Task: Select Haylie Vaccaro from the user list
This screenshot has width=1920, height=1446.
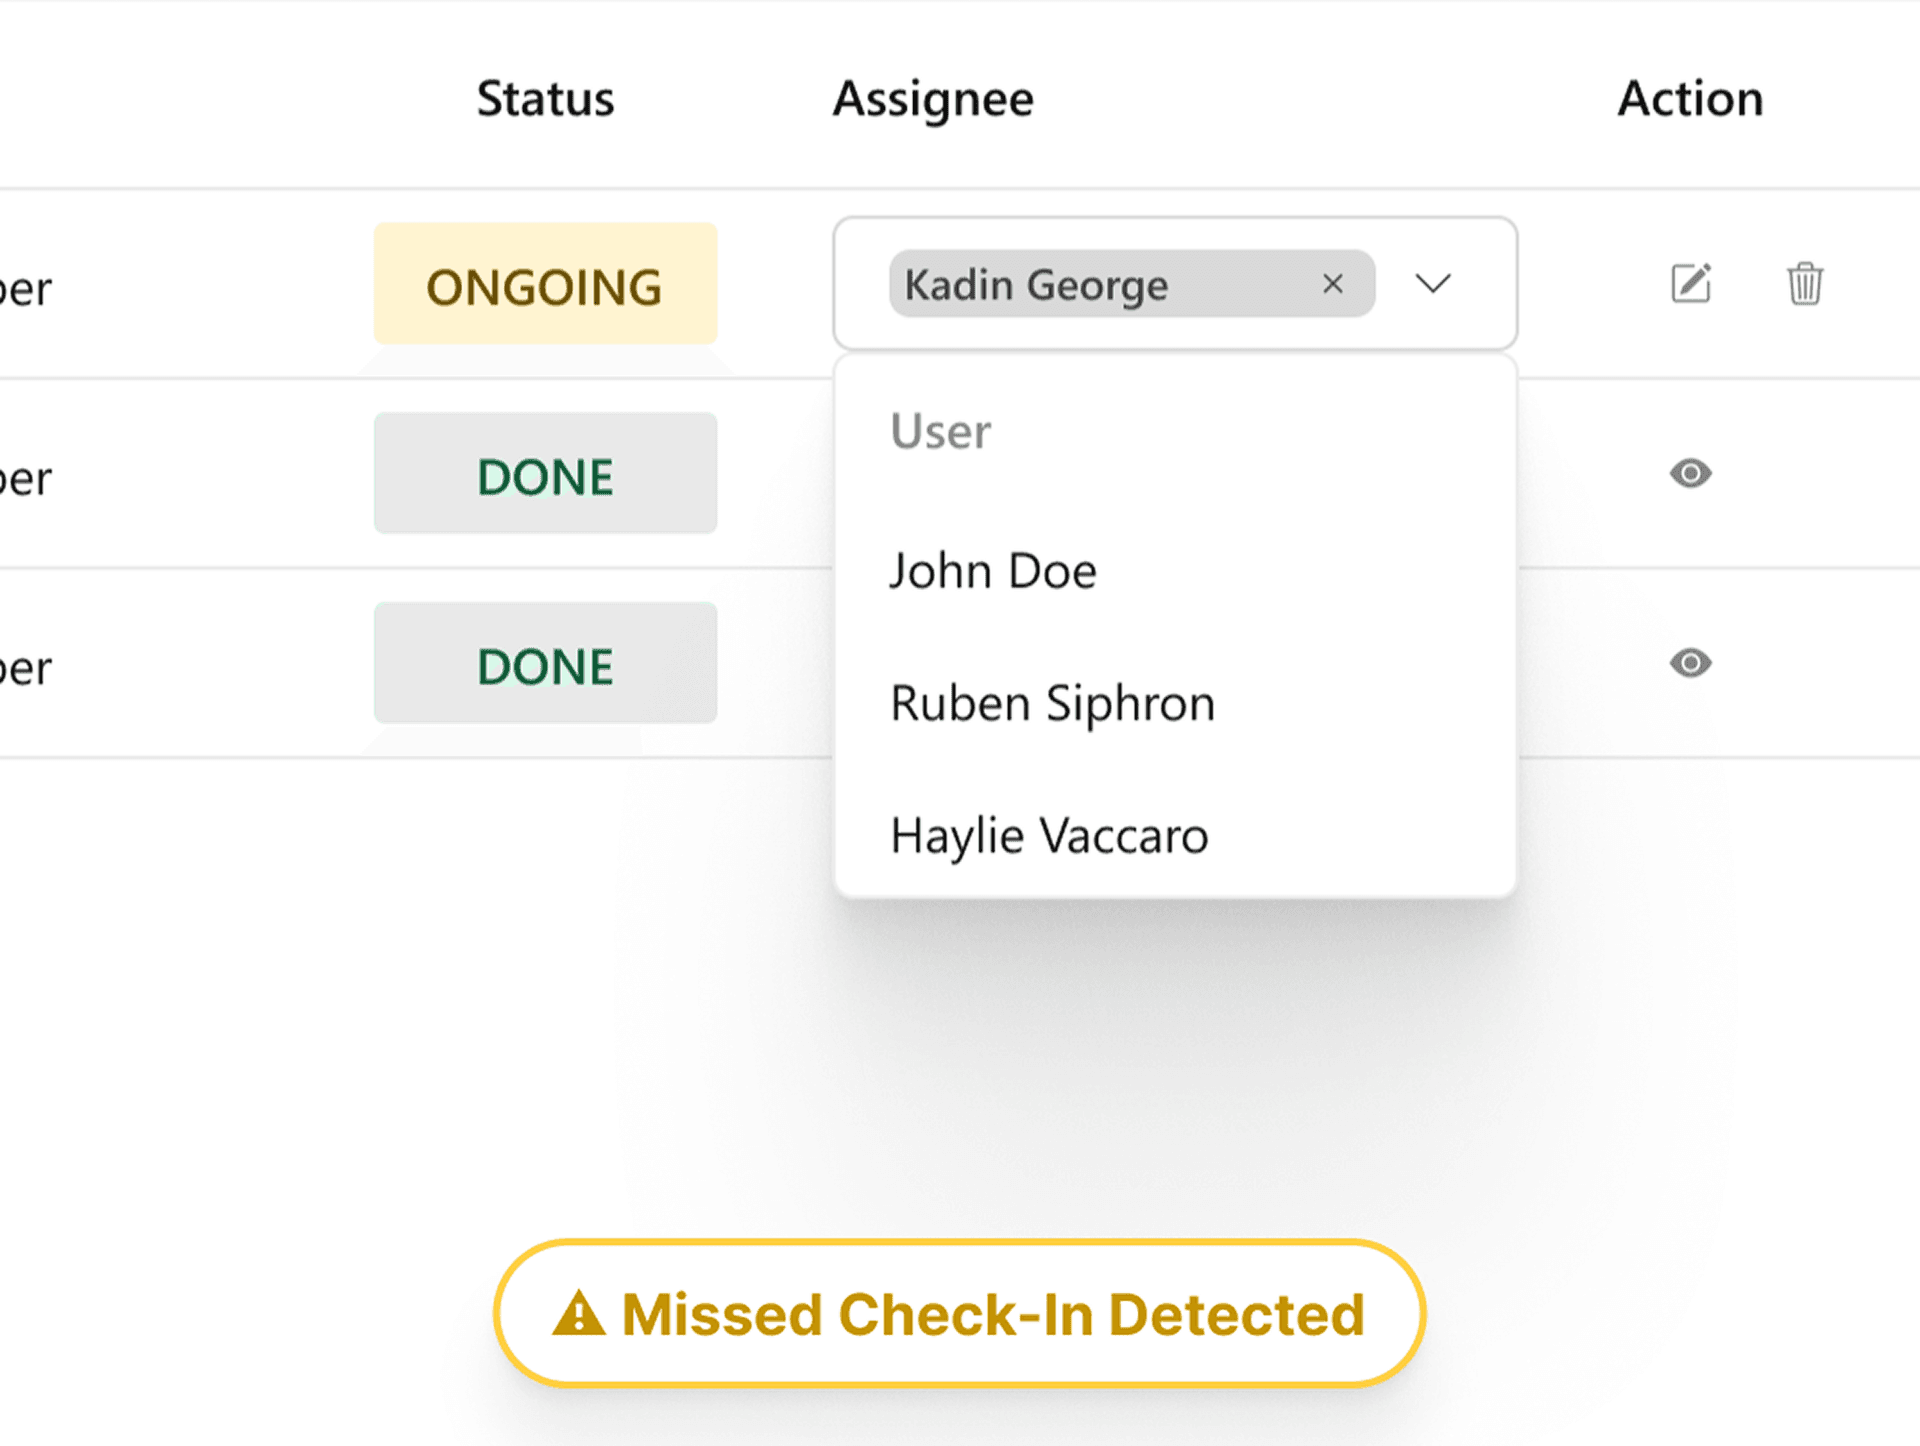Action: point(1049,835)
